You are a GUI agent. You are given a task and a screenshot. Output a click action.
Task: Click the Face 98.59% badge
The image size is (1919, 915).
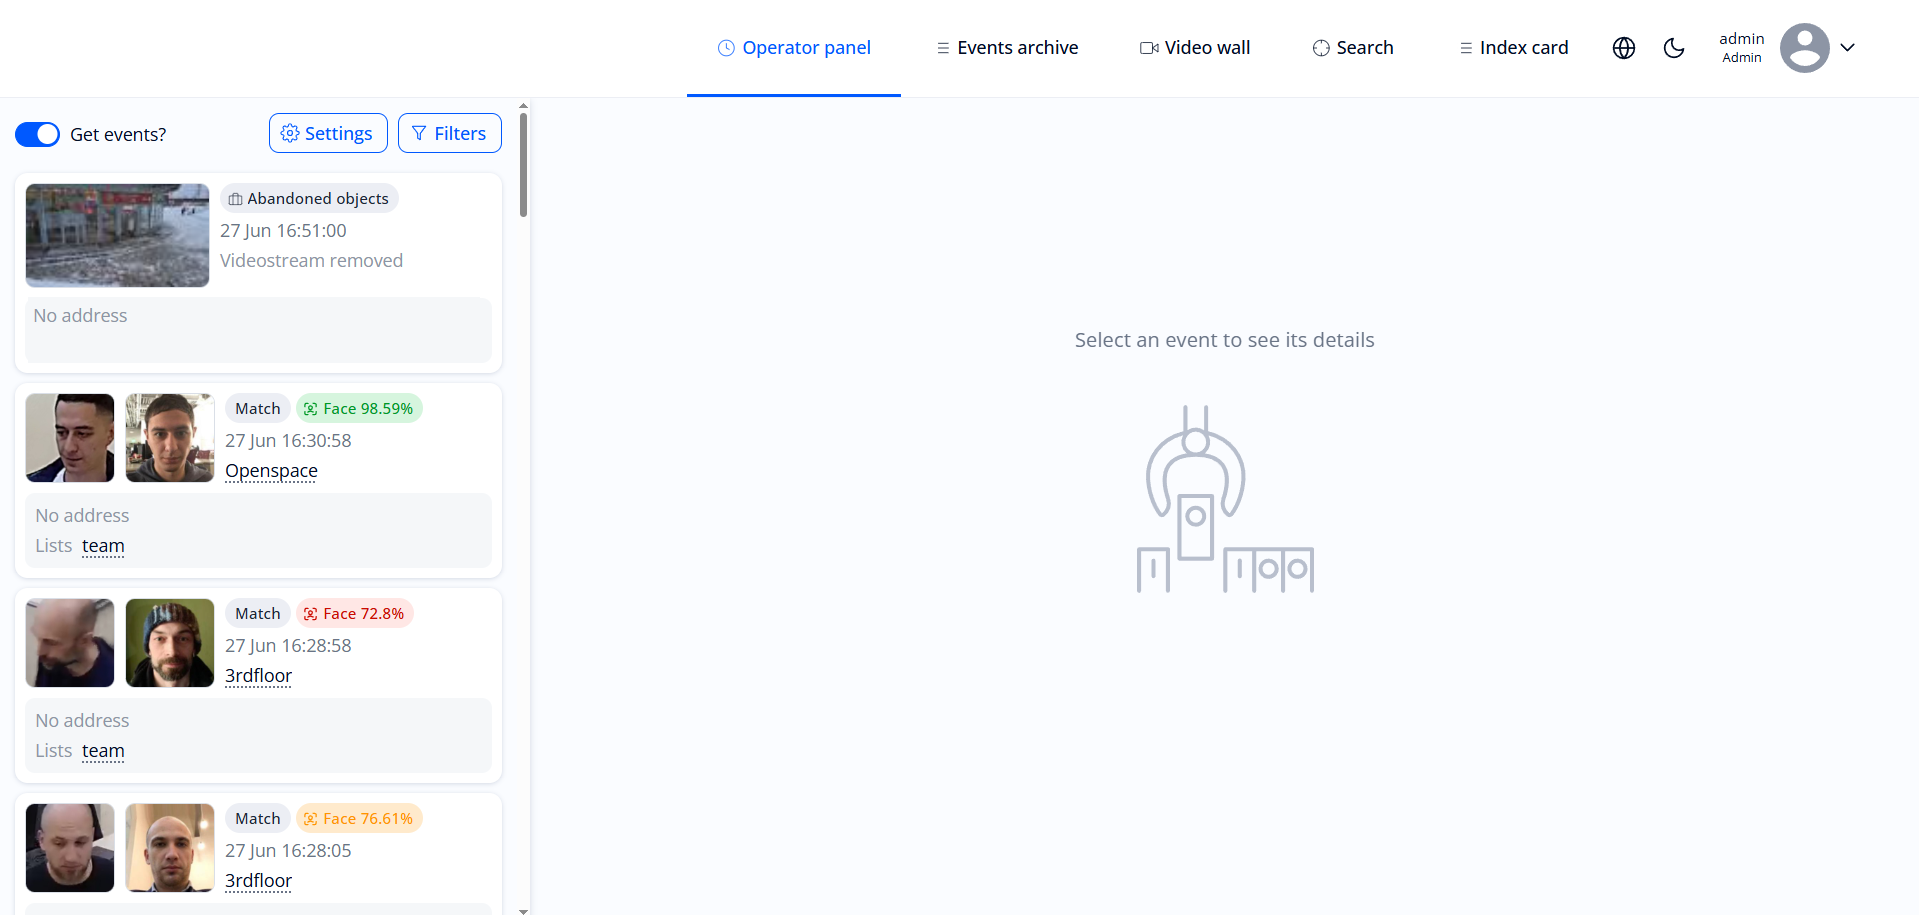(359, 408)
